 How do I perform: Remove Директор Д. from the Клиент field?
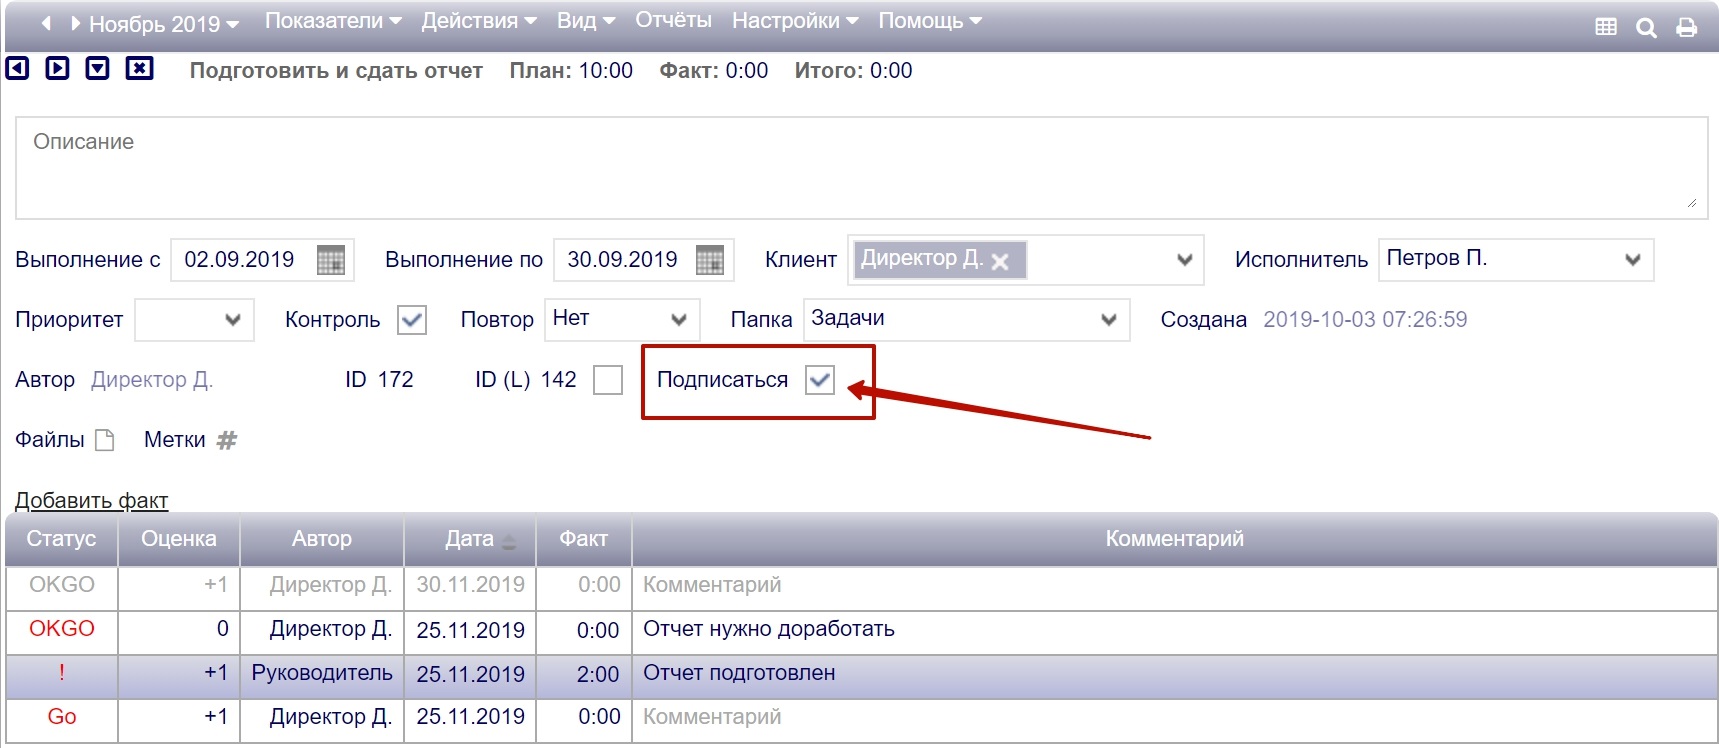pyautogui.click(x=999, y=262)
